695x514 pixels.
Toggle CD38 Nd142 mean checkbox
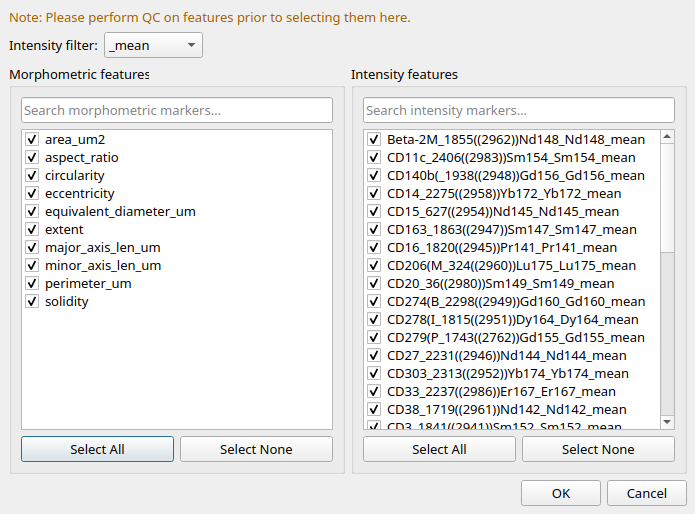click(x=374, y=410)
